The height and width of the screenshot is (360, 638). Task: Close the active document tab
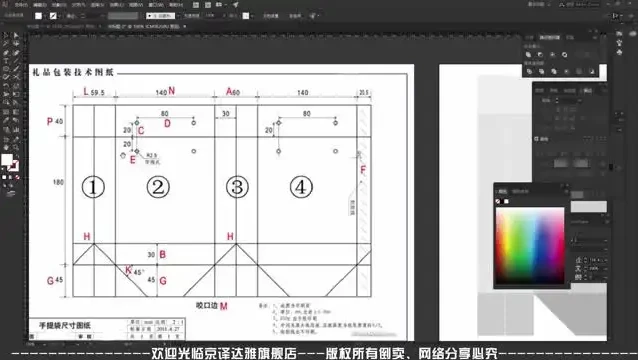point(185,26)
